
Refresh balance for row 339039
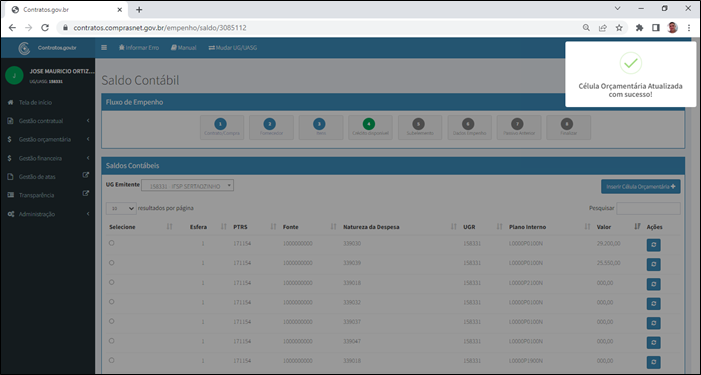pyautogui.click(x=654, y=265)
